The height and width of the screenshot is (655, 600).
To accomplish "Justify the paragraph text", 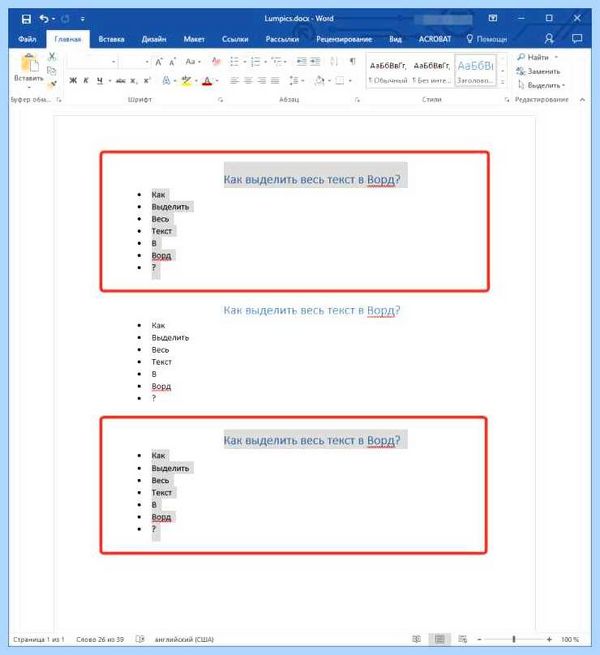I will (275, 81).
